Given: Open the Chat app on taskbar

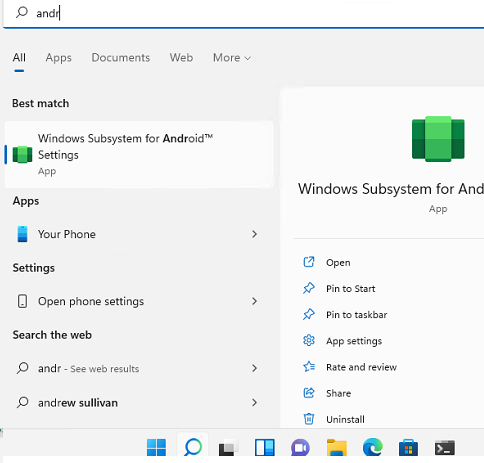Looking at the screenshot, I should pos(300,447).
